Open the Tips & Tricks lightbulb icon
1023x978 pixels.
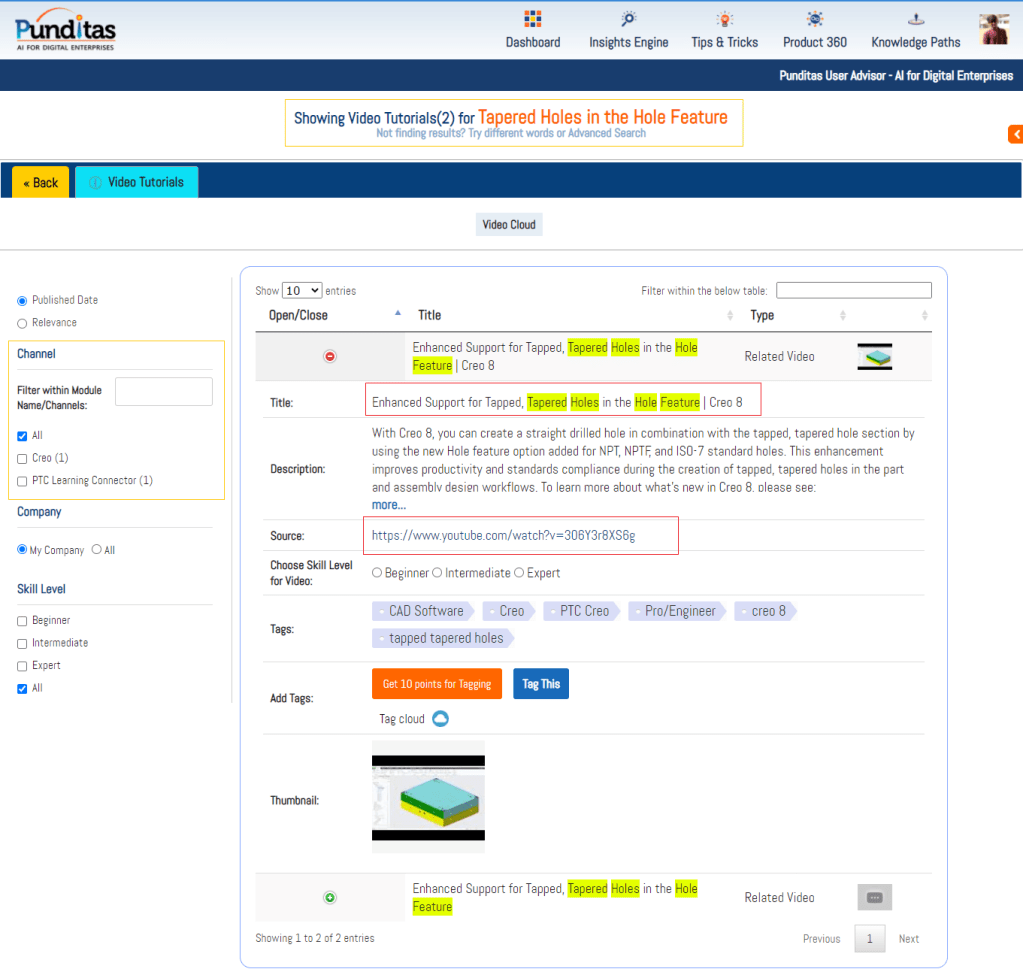724,19
